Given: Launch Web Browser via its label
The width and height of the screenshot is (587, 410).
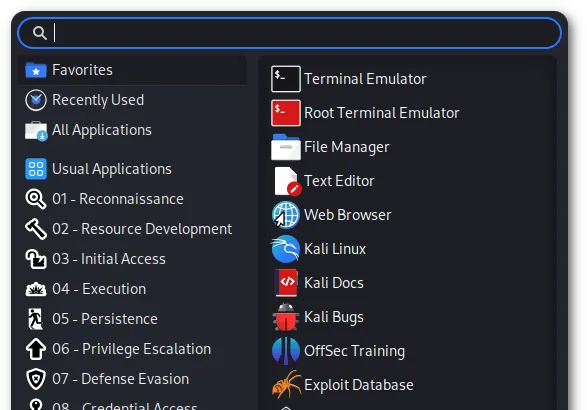Looking at the screenshot, I should point(348,215).
